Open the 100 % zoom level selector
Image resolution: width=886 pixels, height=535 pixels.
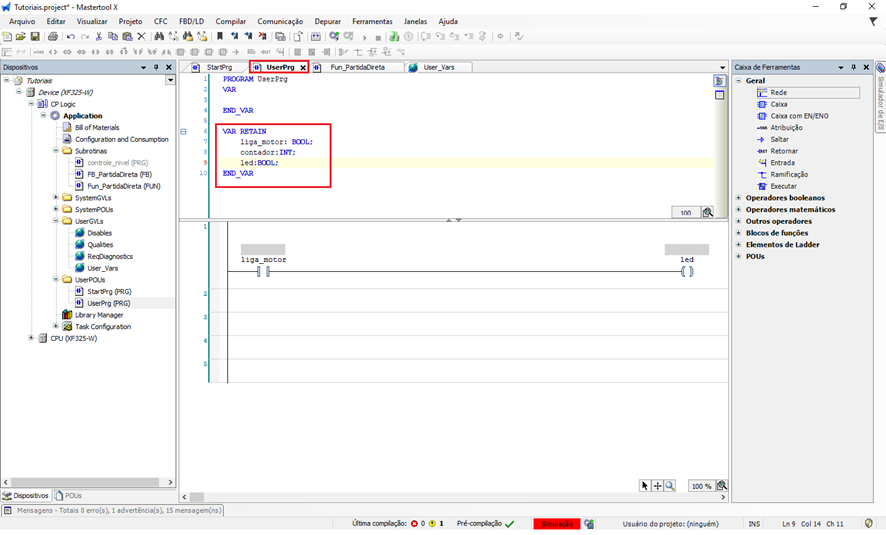702,486
